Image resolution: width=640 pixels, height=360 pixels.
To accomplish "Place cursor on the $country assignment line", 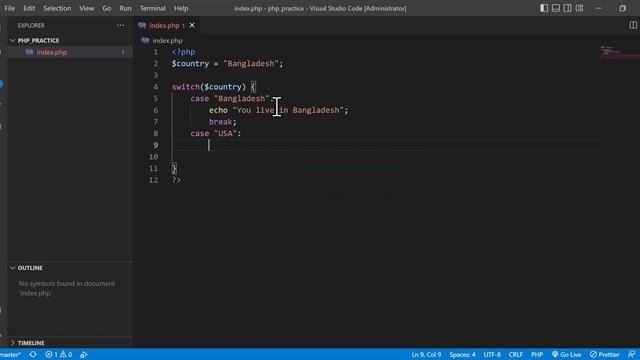I will (227, 64).
